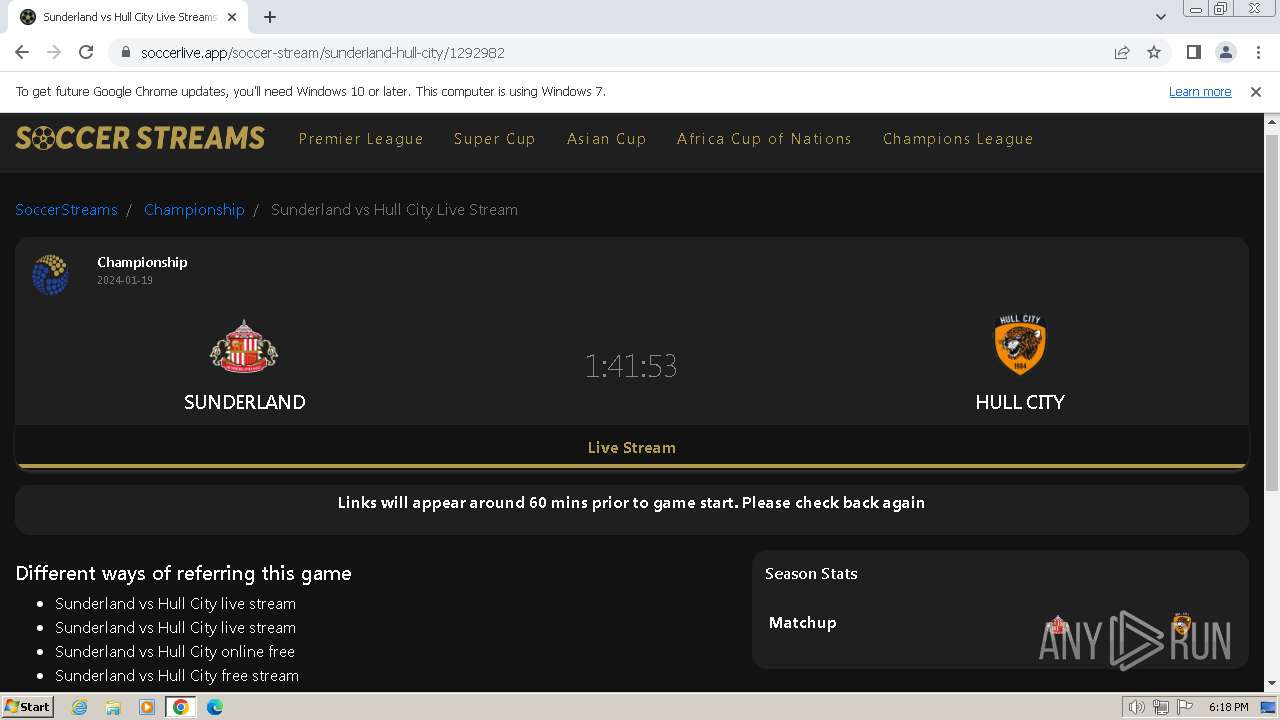Dismiss the Chrome update notification bar
This screenshot has height=720, width=1280.
pyautogui.click(x=1256, y=92)
